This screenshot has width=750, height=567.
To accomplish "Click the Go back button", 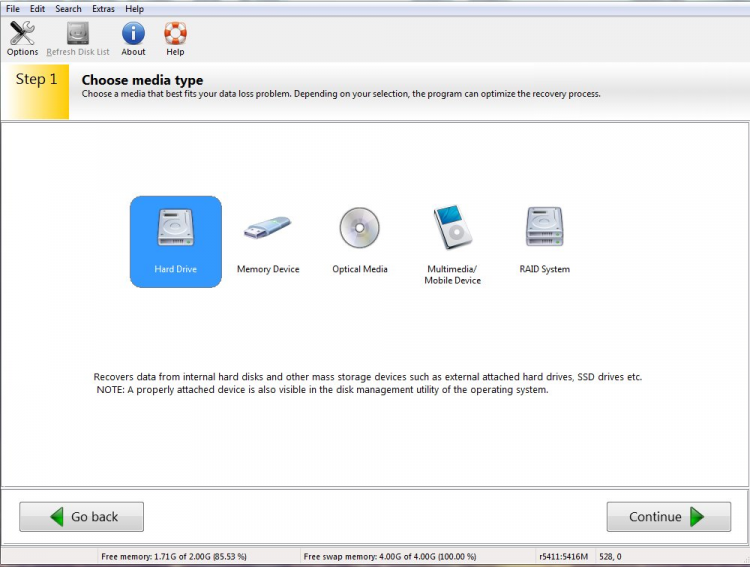I will pyautogui.click(x=81, y=517).
